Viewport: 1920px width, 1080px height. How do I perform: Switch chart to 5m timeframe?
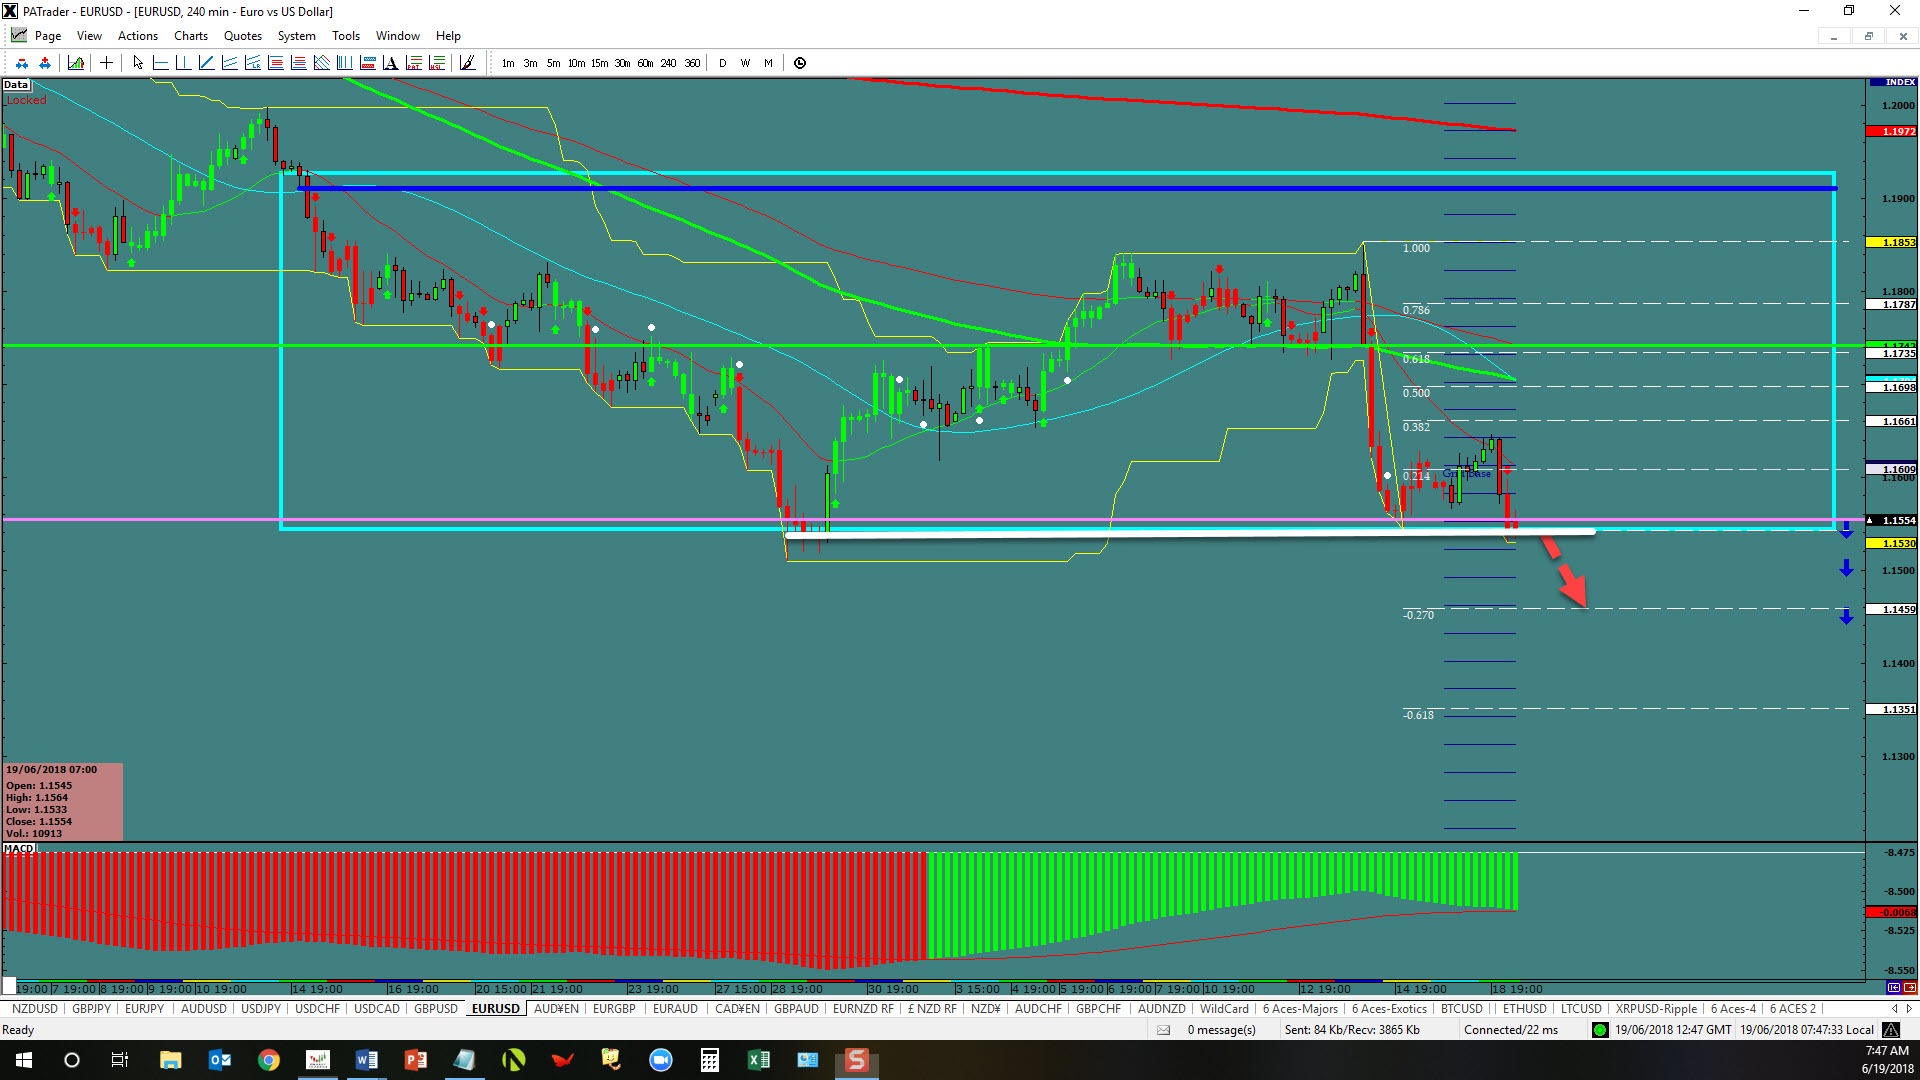(x=553, y=63)
